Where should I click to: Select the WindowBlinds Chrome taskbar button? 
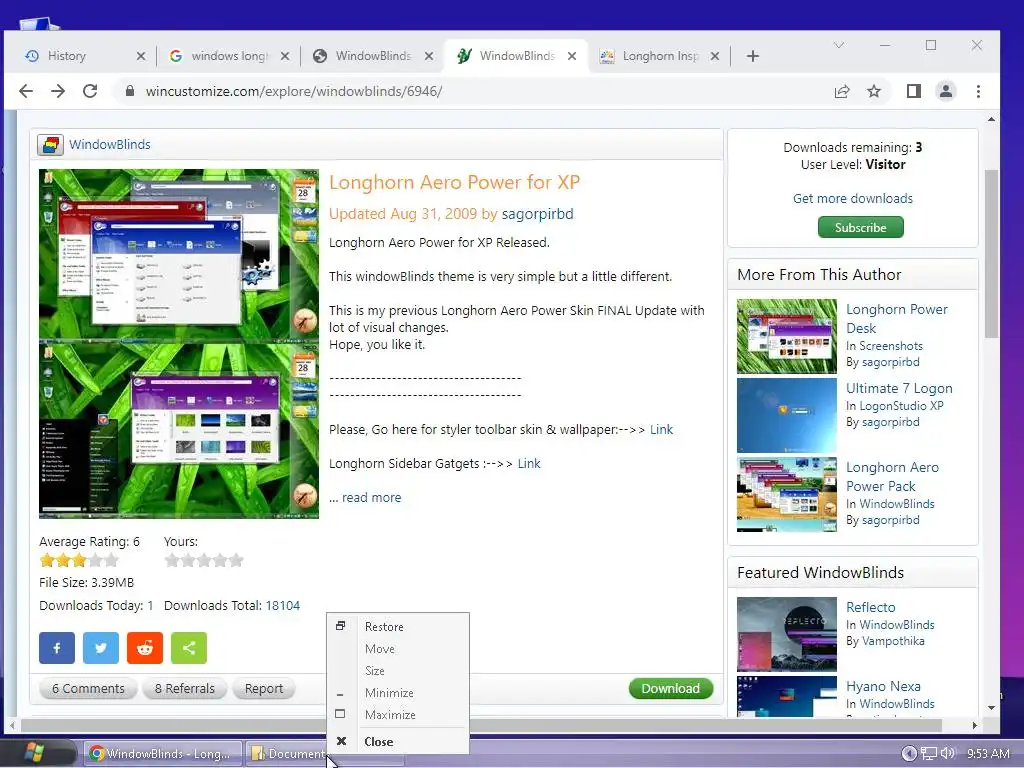point(162,754)
